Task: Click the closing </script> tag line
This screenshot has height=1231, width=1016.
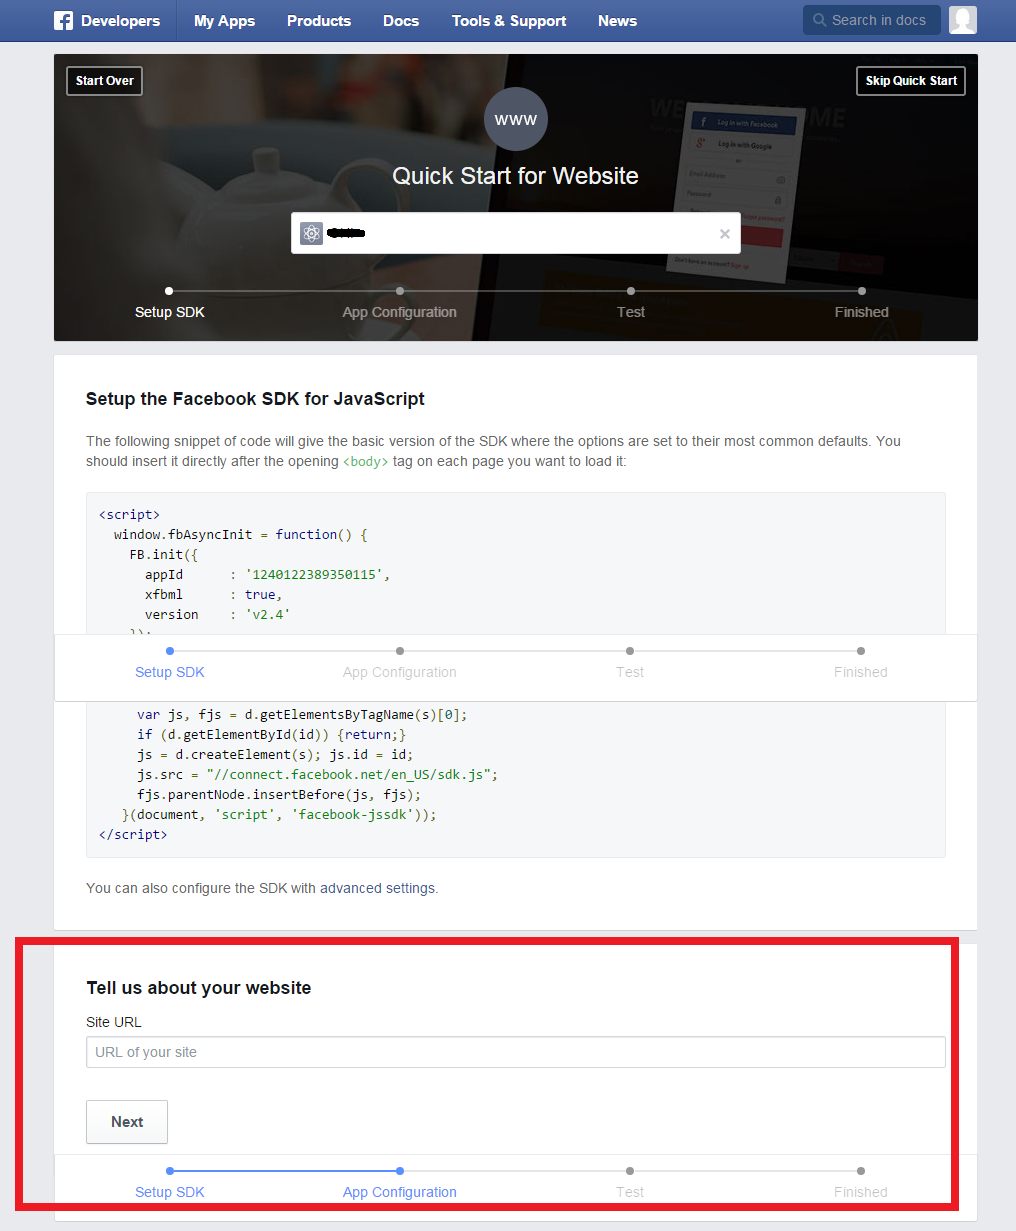Action: pyautogui.click(x=133, y=835)
